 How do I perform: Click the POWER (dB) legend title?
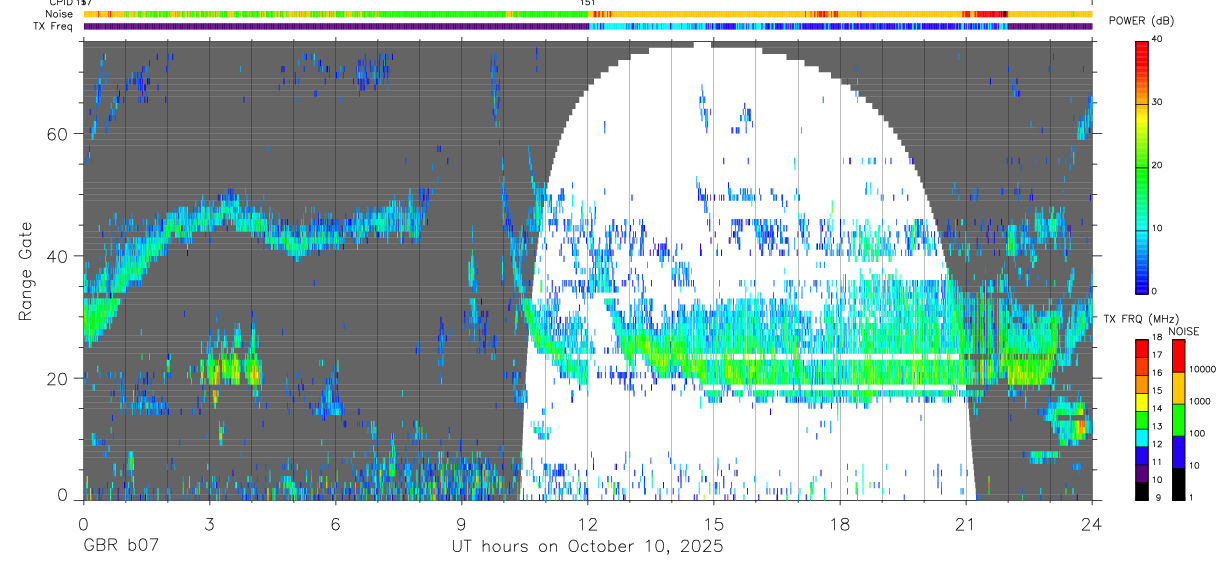coord(1141,21)
